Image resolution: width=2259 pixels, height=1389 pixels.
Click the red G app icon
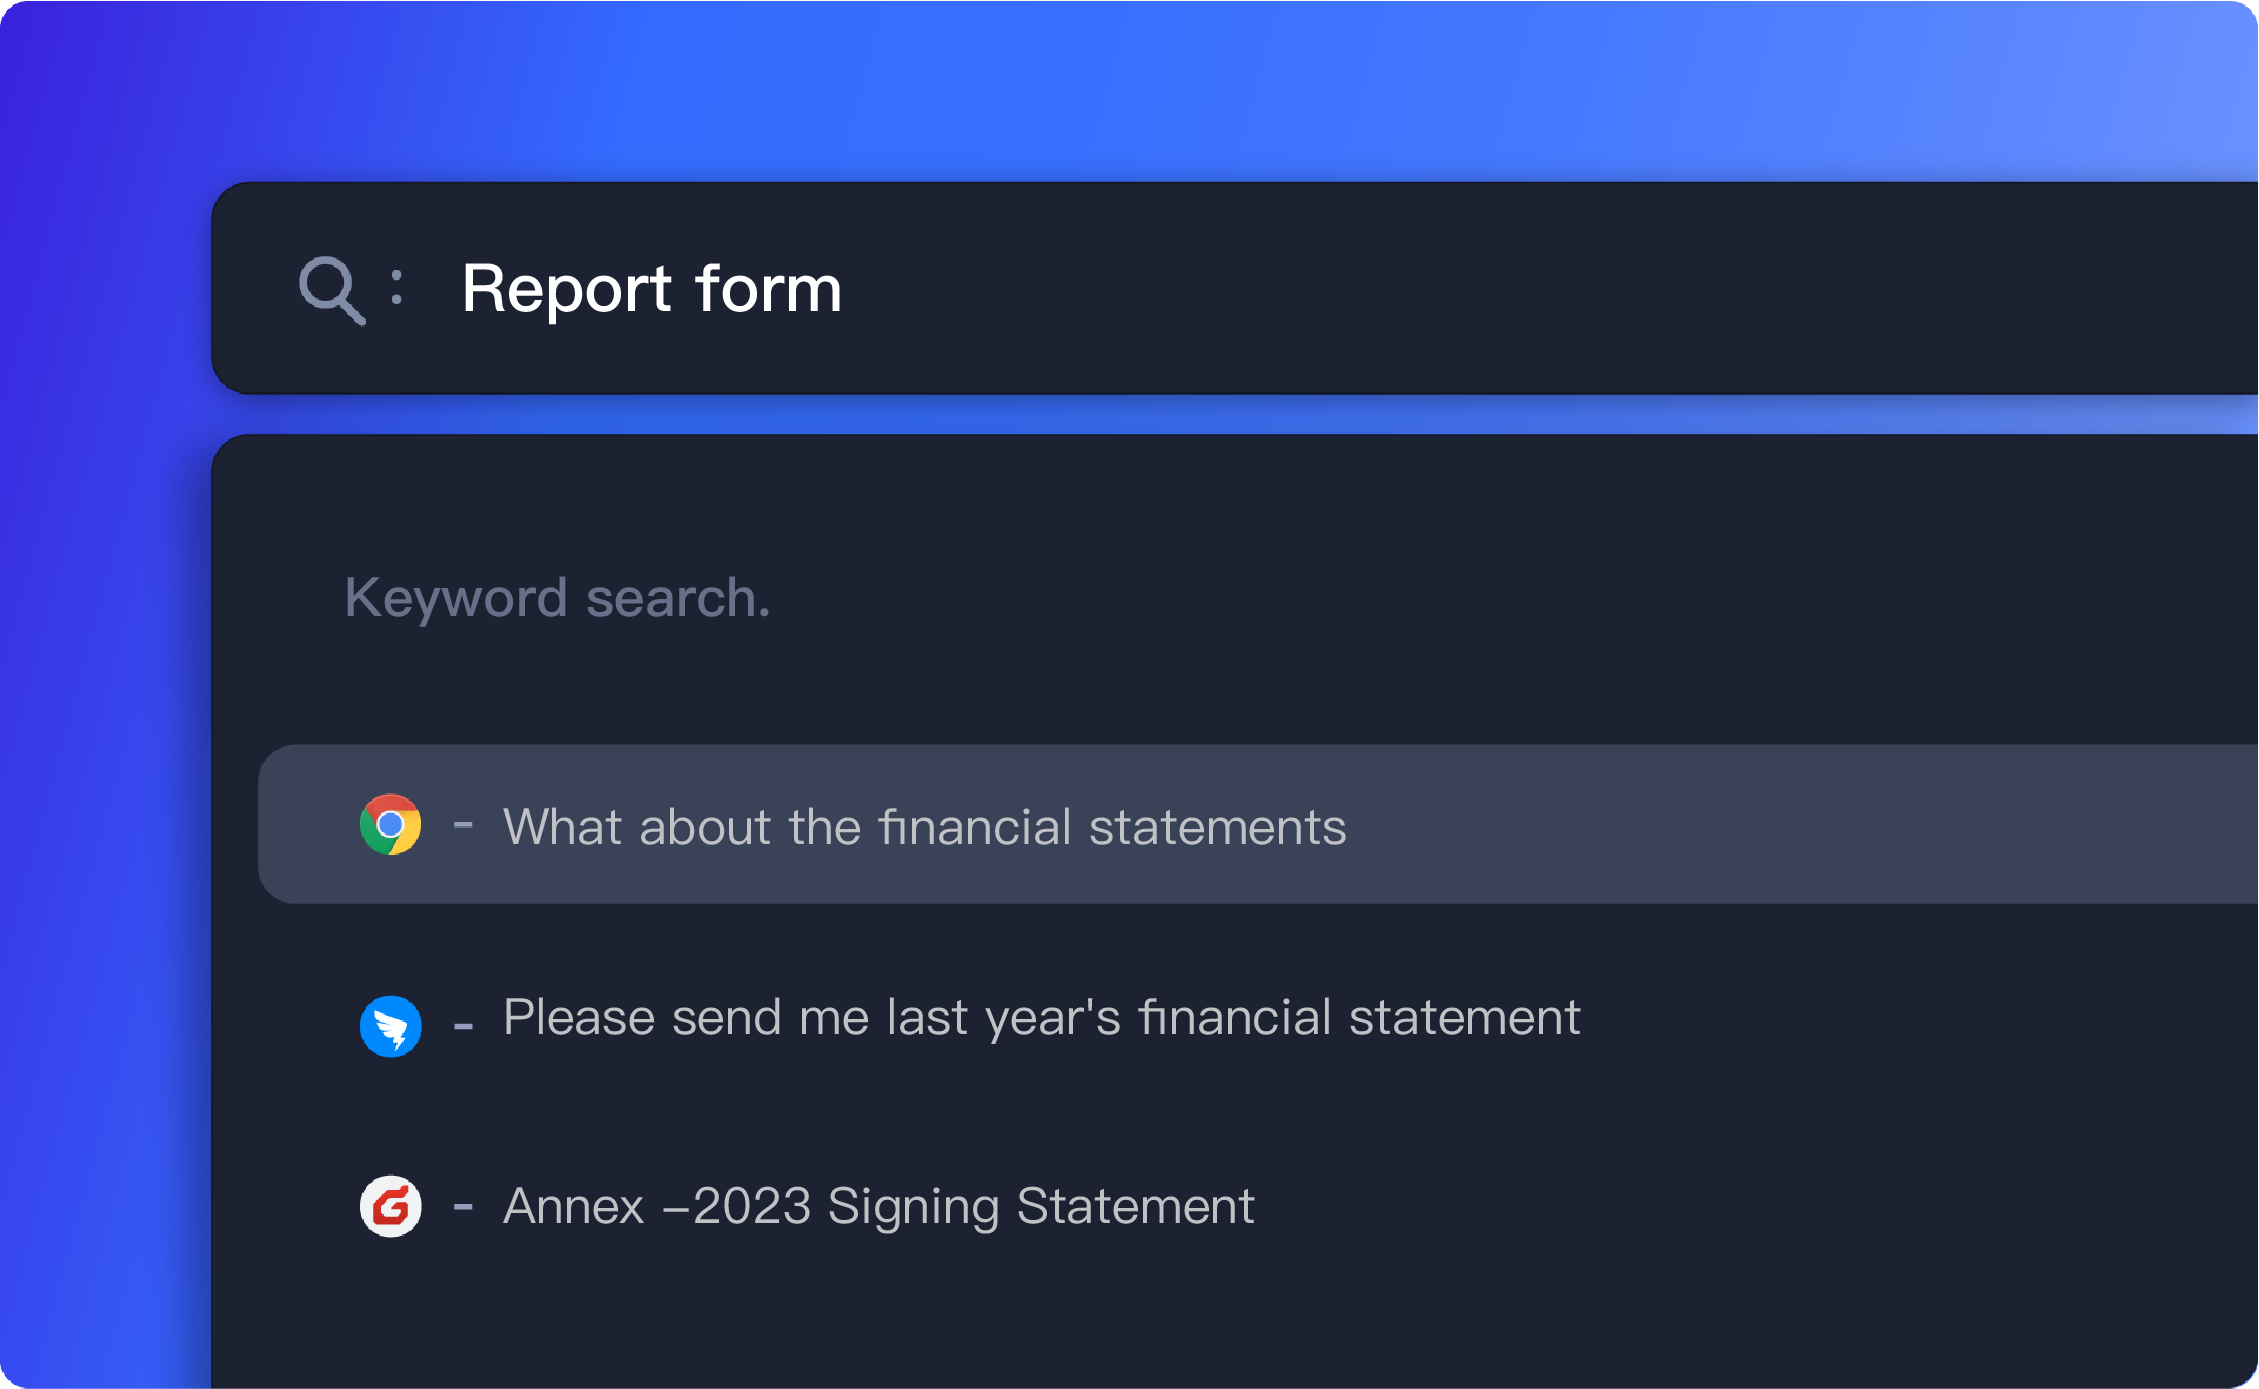click(390, 1206)
